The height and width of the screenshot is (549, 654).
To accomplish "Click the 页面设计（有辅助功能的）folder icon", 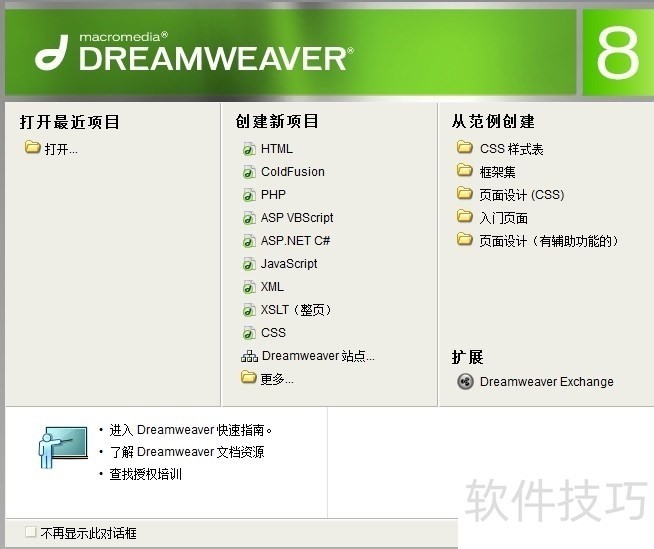I will pos(464,239).
